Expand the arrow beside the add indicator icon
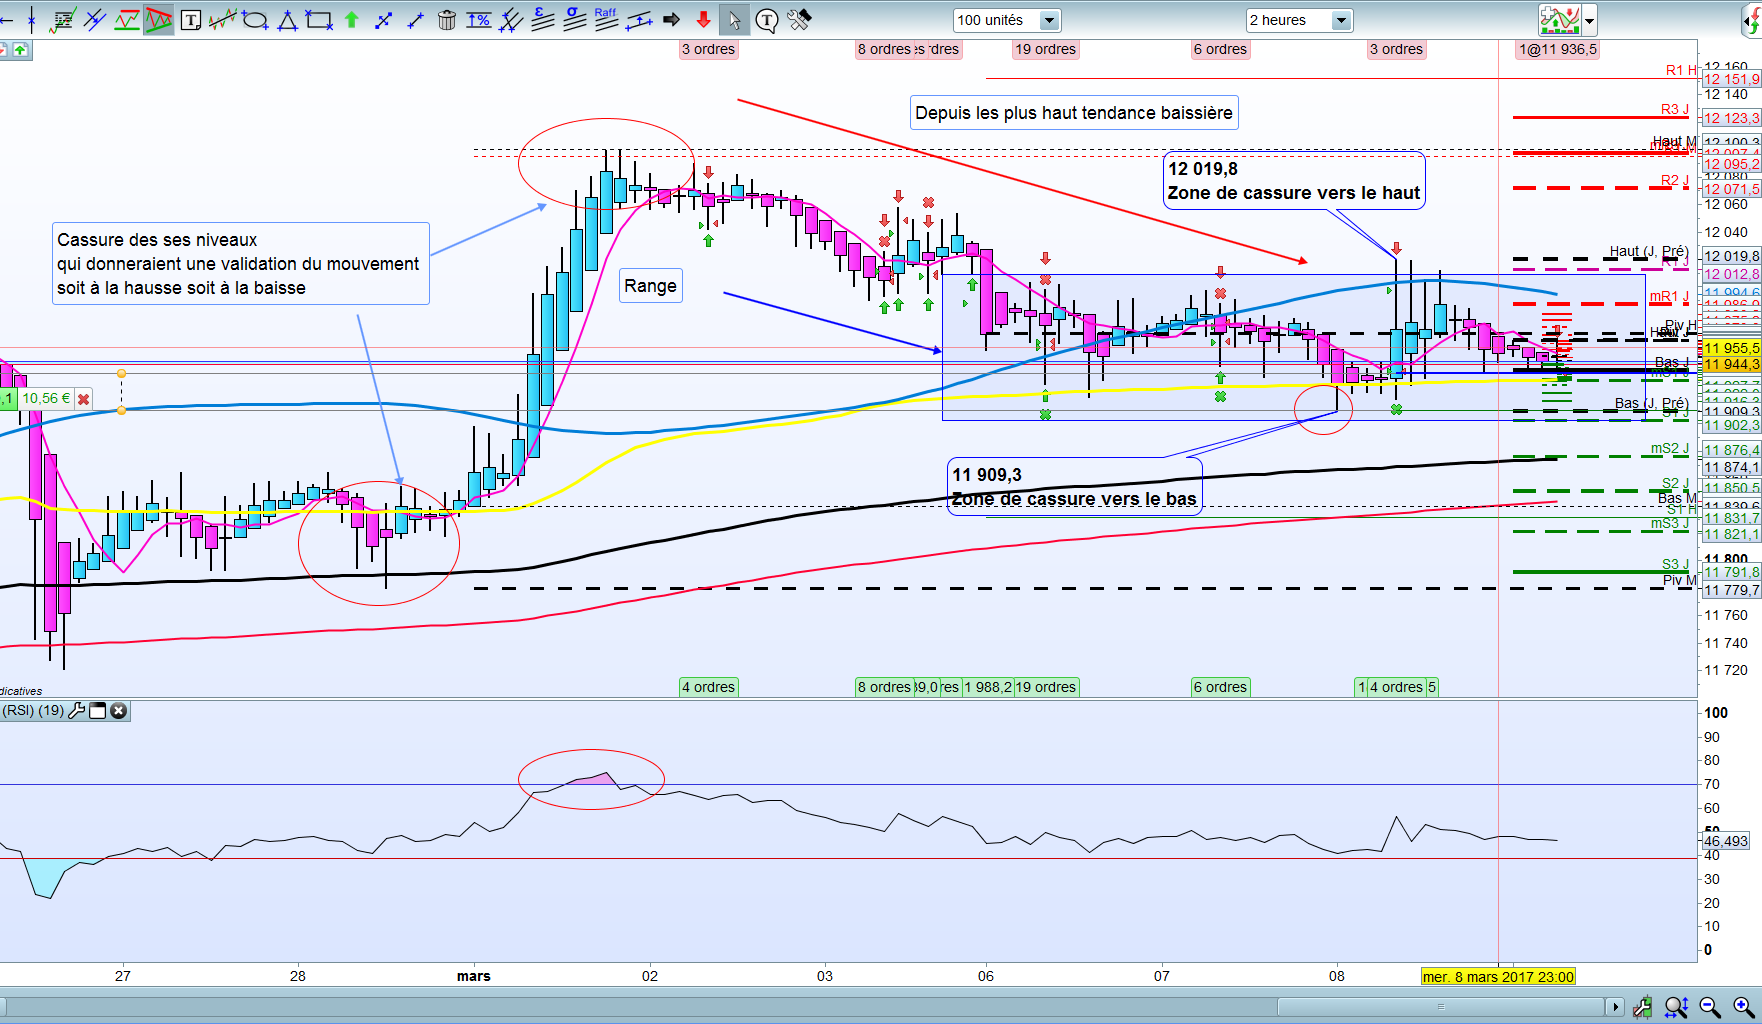This screenshot has width=1762, height=1024. tap(1589, 20)
